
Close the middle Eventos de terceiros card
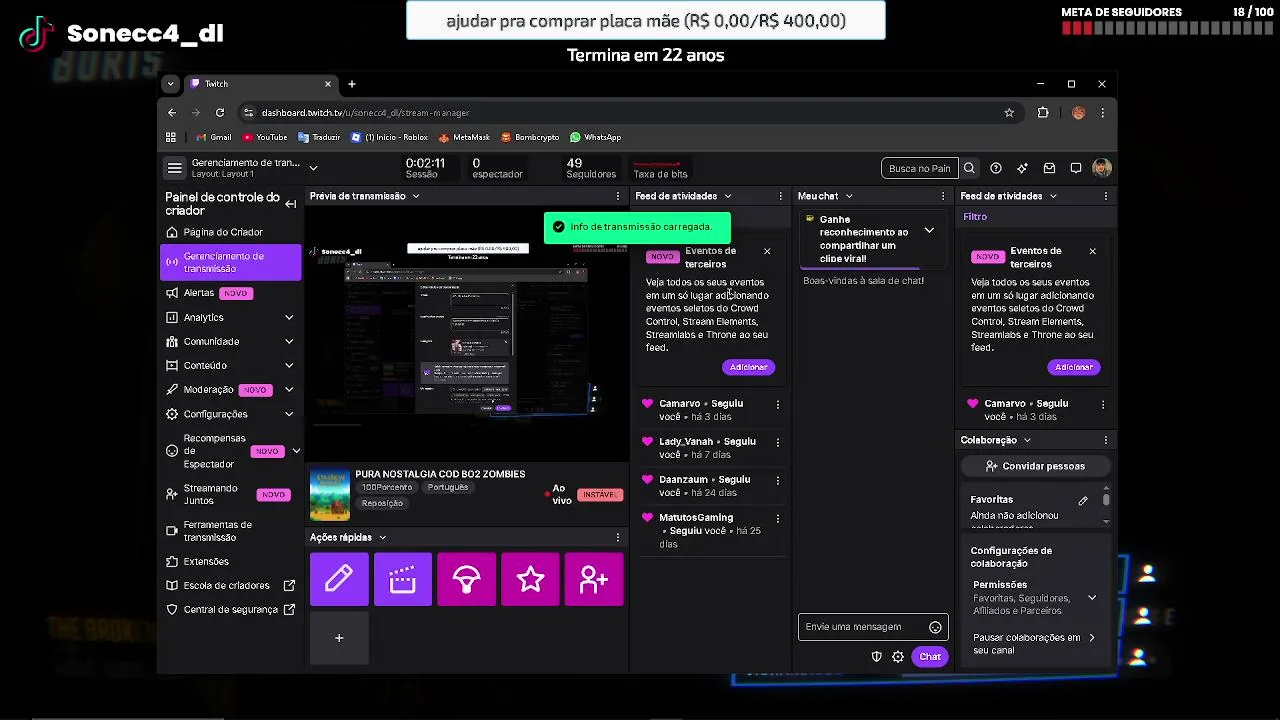[x=767, y=251]
